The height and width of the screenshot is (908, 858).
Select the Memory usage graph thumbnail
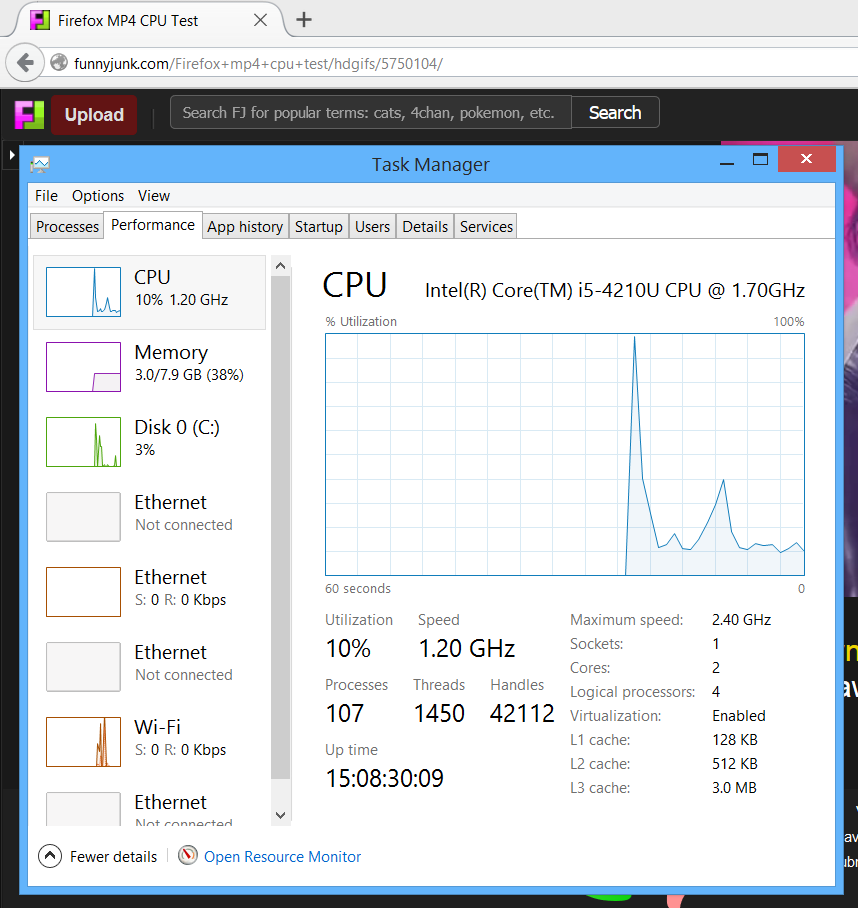pyautogui.click(x=83, y=367)
